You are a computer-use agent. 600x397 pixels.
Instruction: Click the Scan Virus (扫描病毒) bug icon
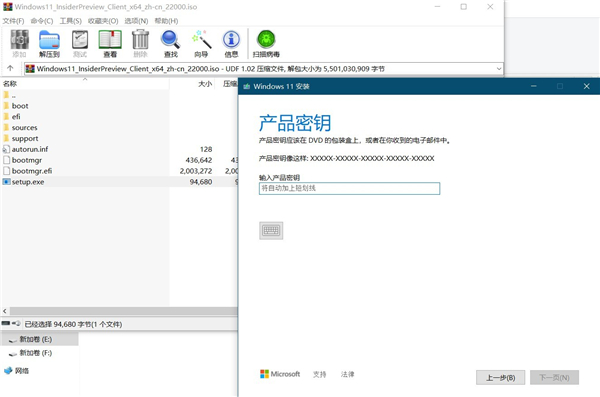coord(266,39)
